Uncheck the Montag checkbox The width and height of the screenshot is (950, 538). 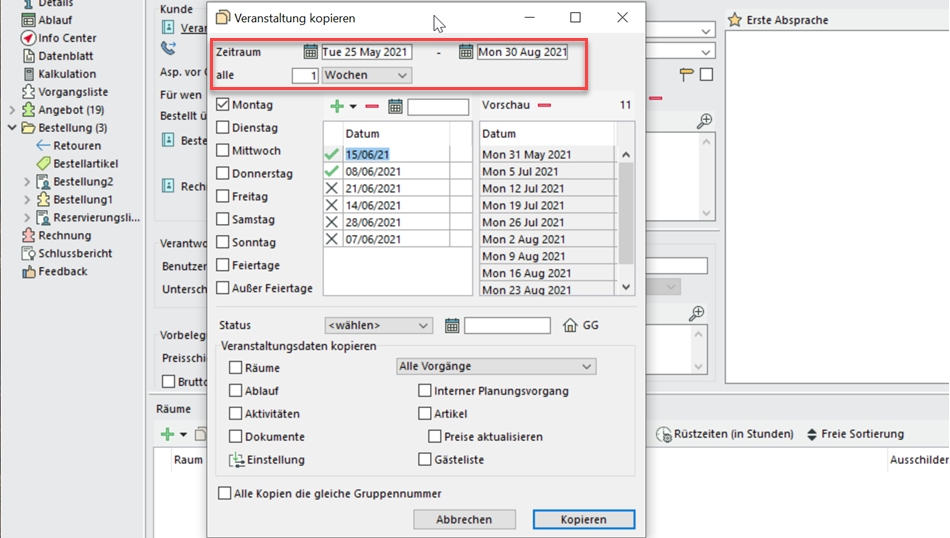(223, 105)
